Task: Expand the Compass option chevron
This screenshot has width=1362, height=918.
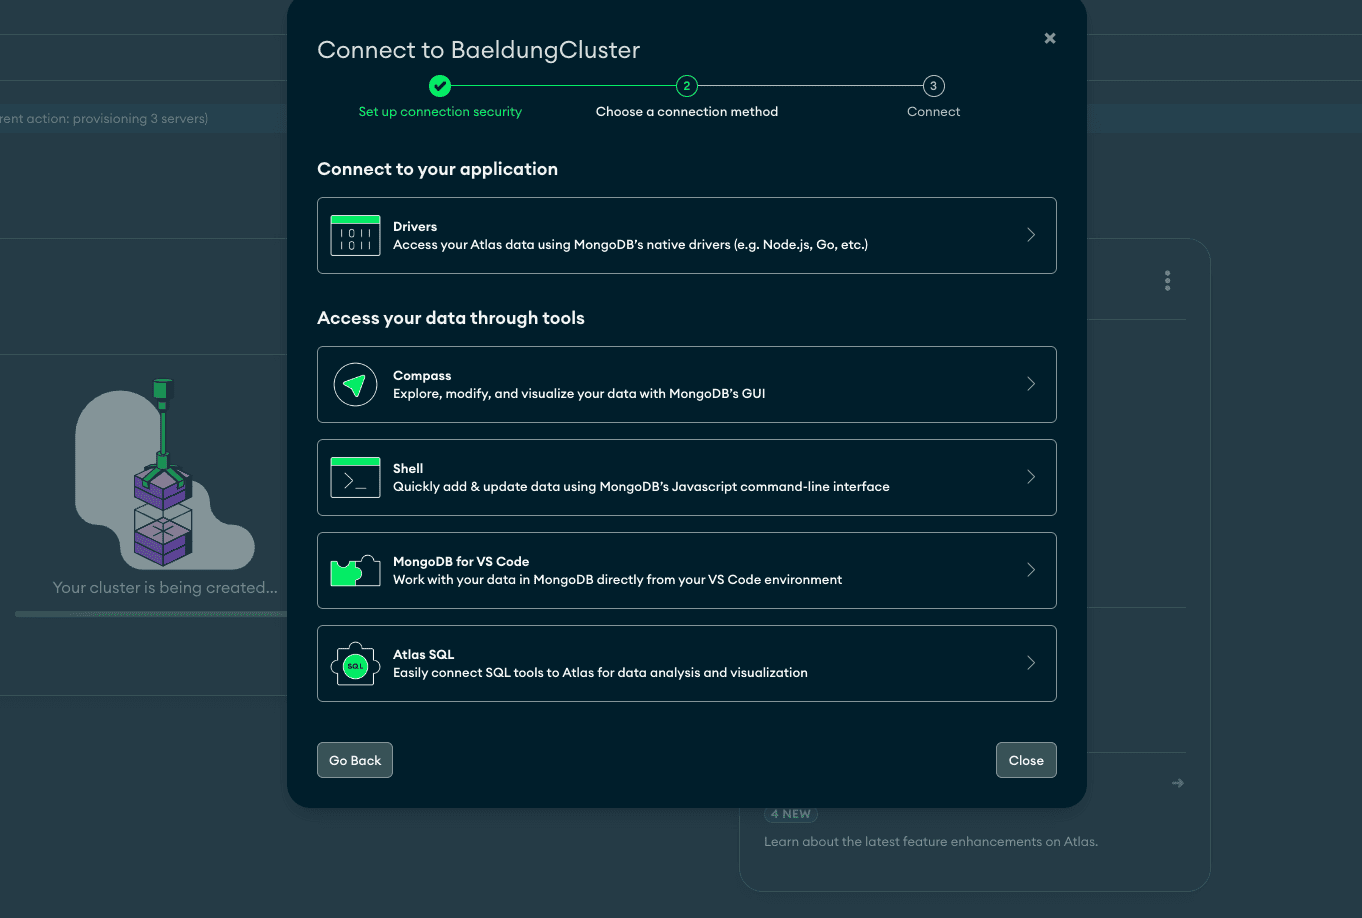Action: pyautogui.click(x=1031, y=384)
